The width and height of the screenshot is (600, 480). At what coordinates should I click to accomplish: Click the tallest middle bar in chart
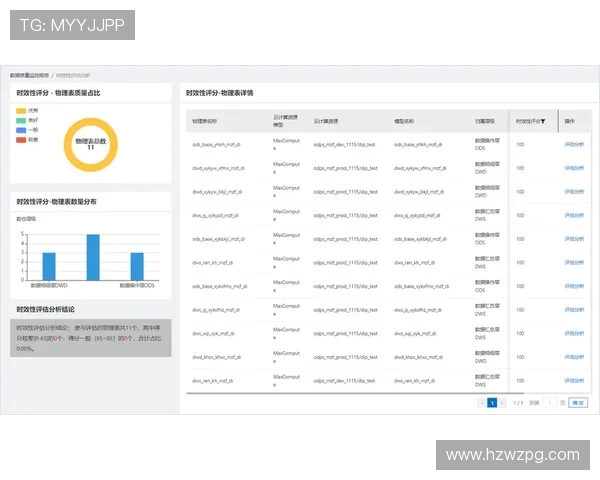click(x=93, y=257)
